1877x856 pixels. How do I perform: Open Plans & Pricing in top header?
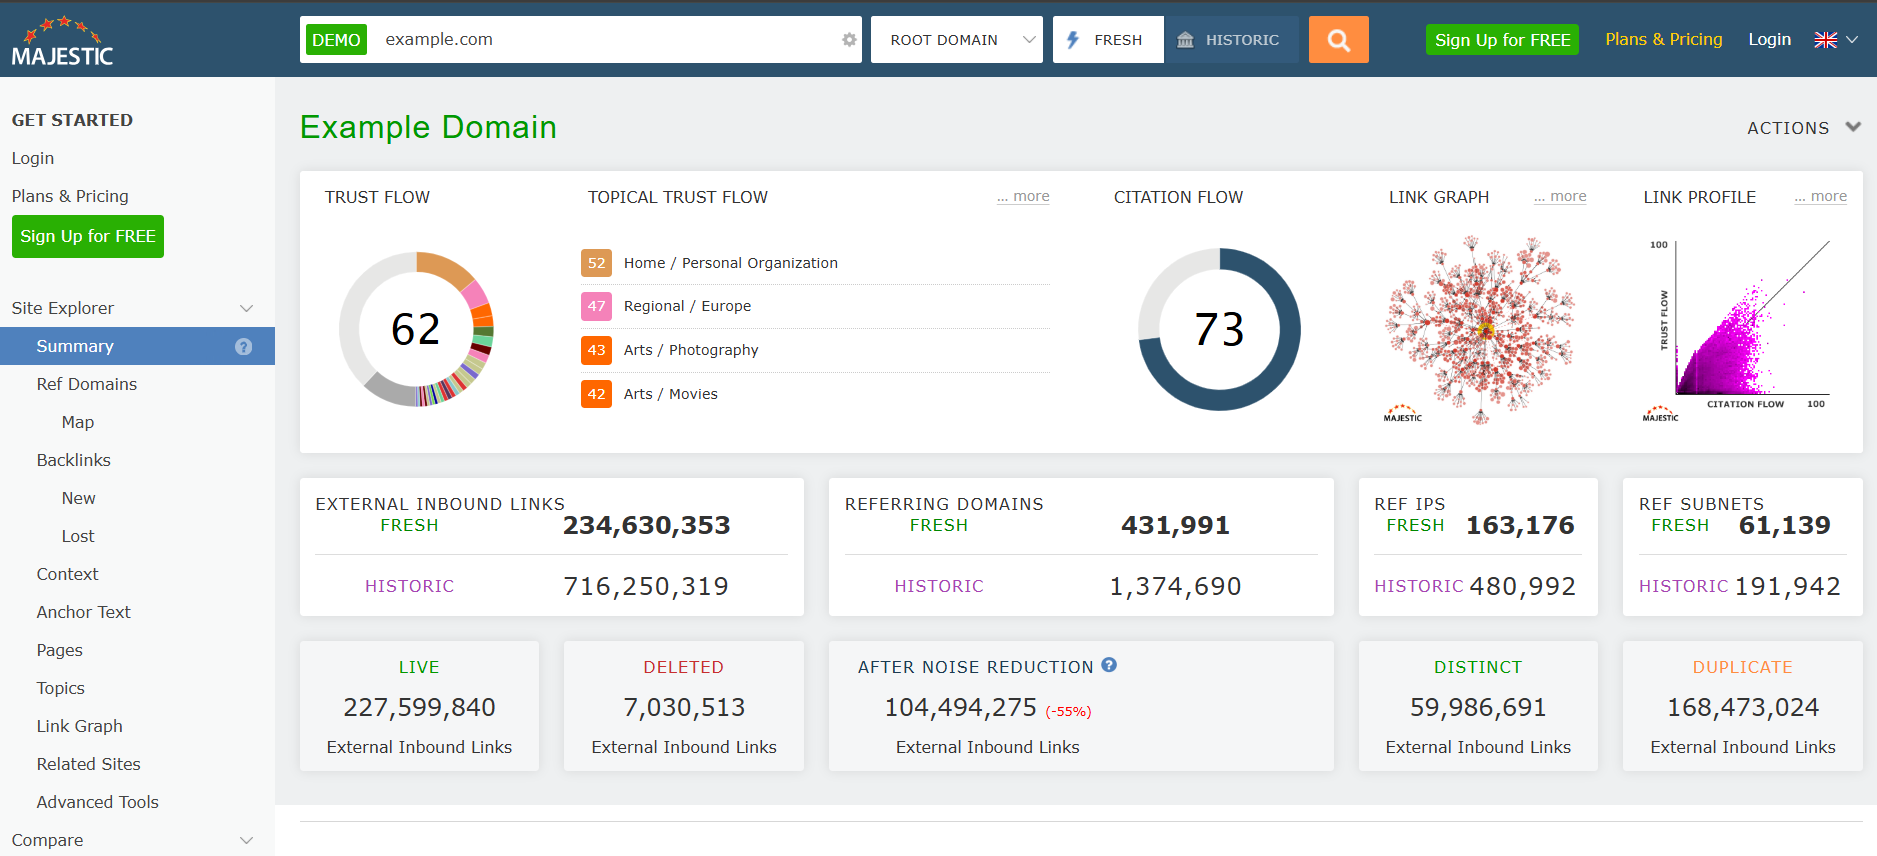coord(1664,39)
